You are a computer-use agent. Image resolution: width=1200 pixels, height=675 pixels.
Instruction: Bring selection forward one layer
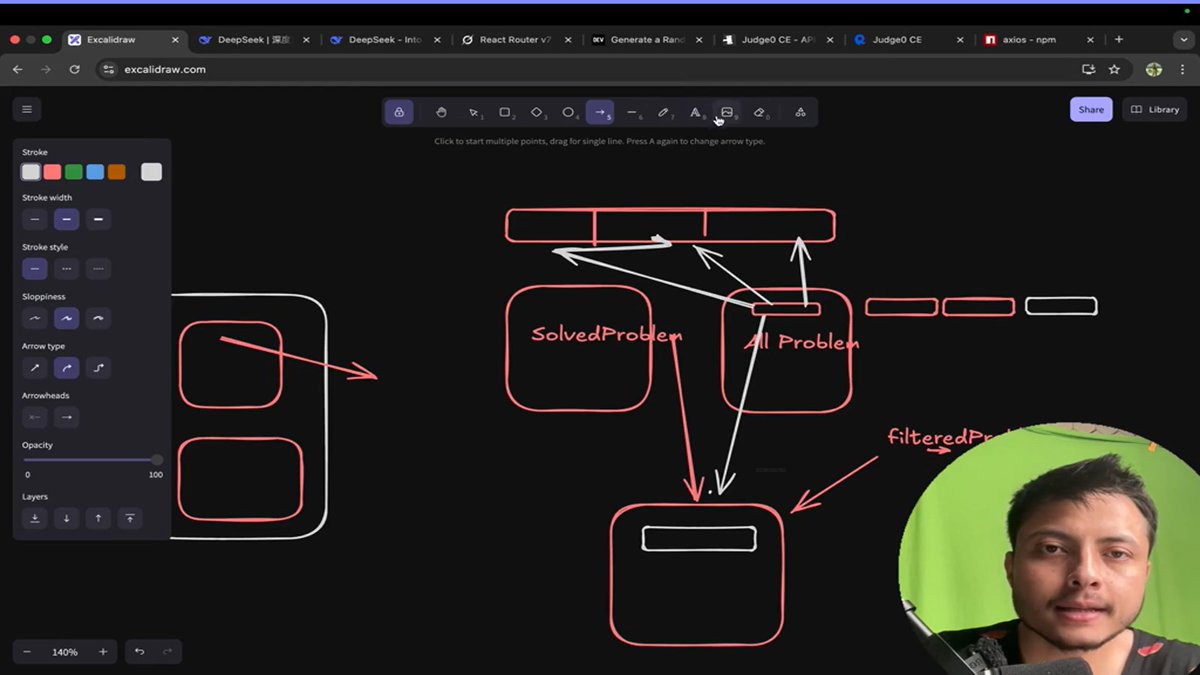pyautogui.click(x=98, y=518)
